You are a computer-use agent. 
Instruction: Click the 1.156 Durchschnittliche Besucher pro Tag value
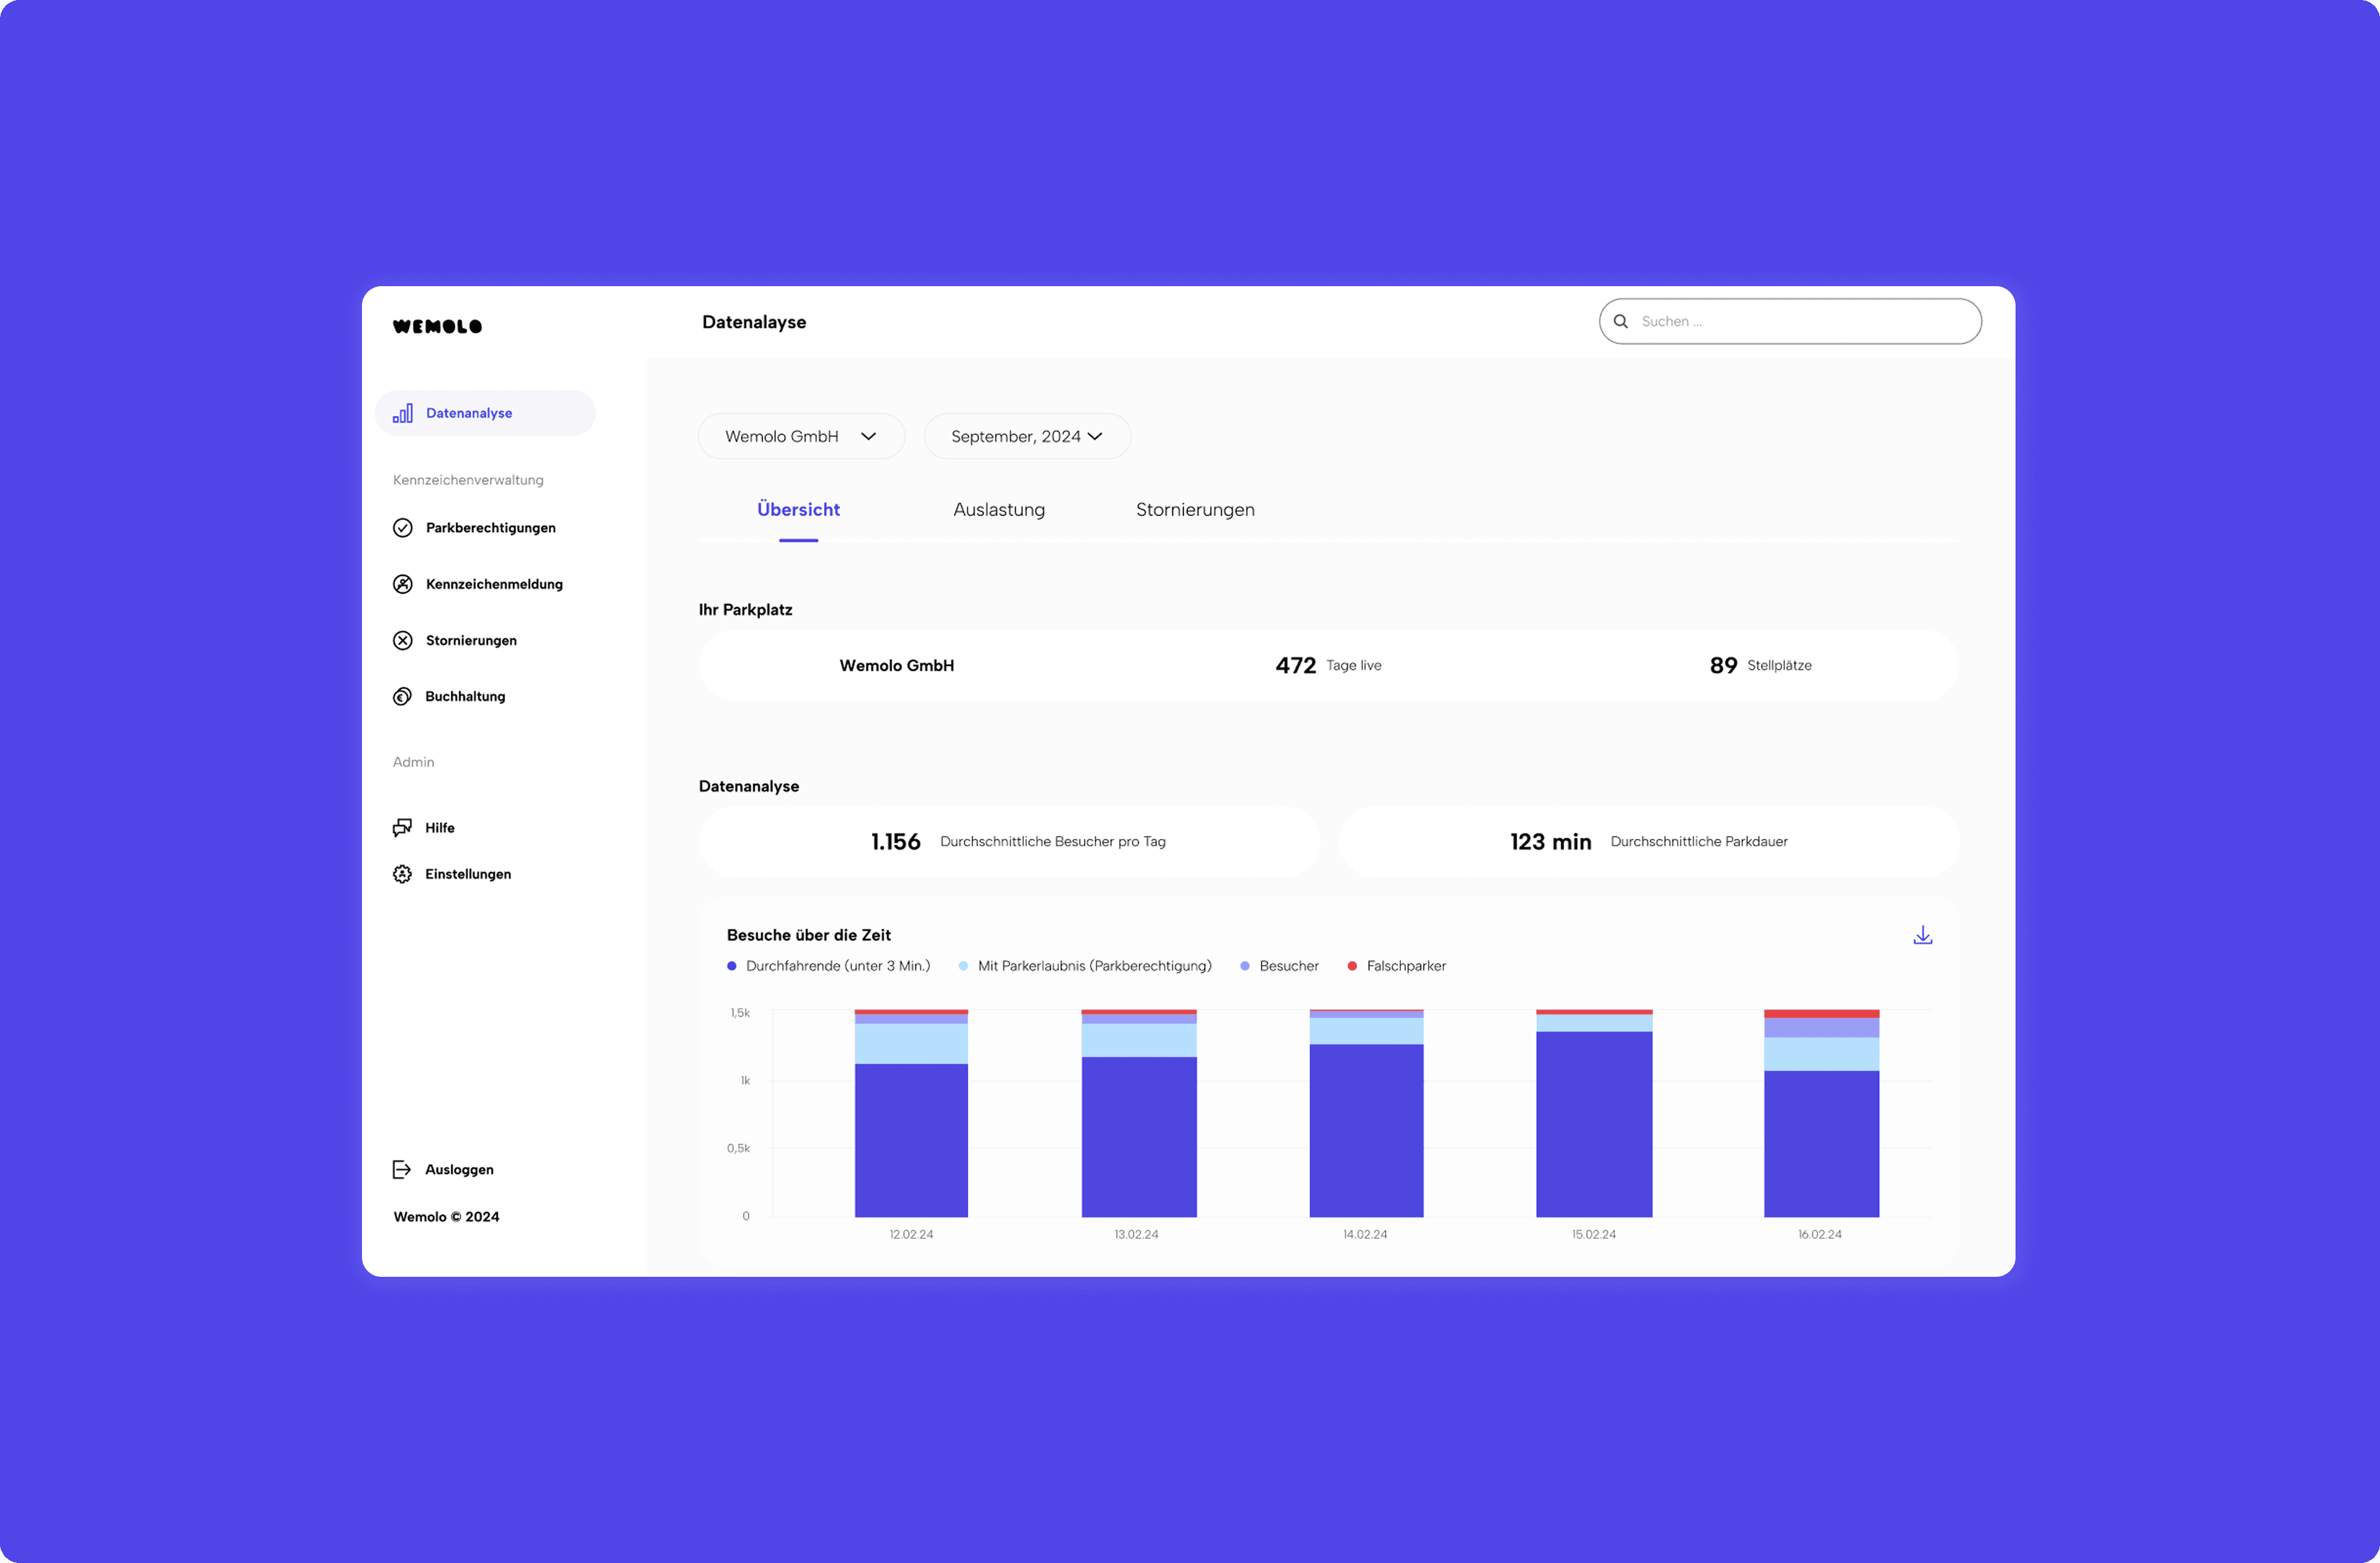tap(1018, 842)
